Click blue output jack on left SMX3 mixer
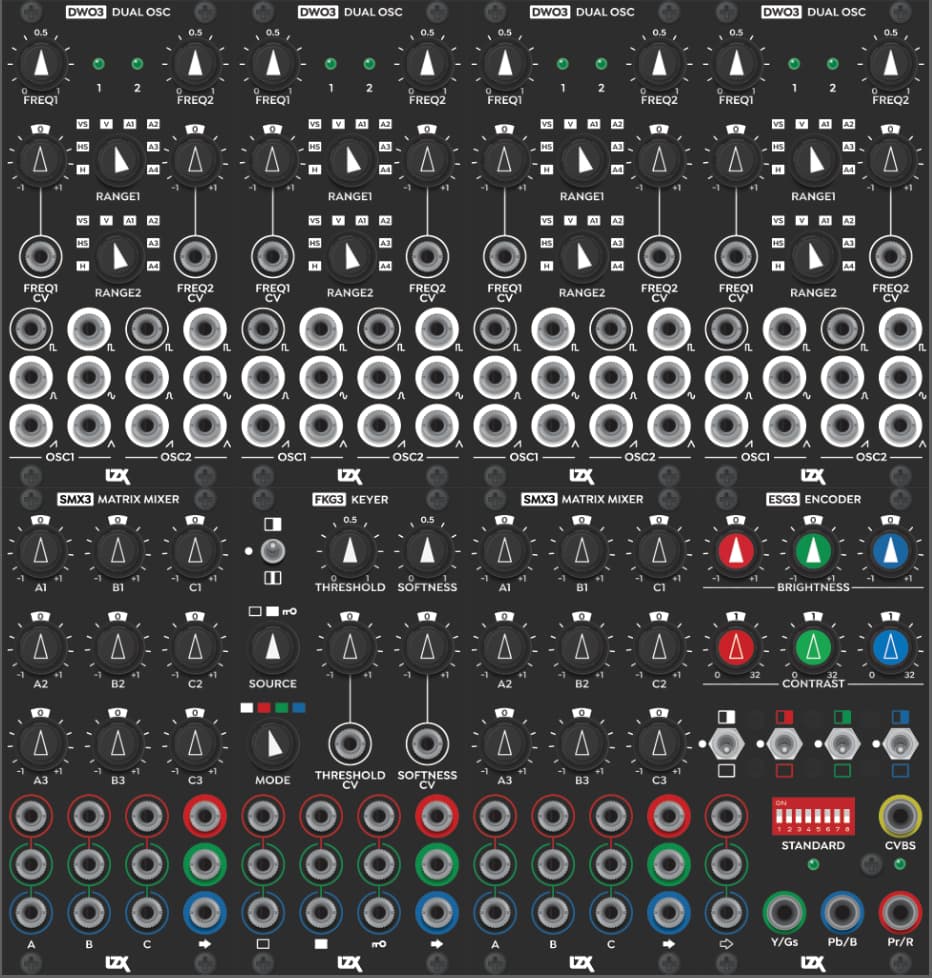This screenshot has width=932, height=978. click(x=205, y=913)
